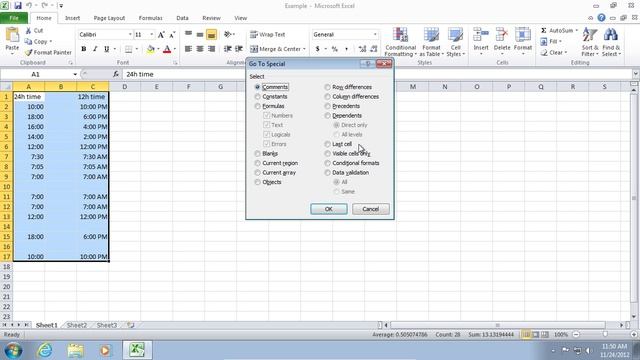Screen dimensions: 640x360
Task: Apply Percent Style format
Action: [335, 49]
